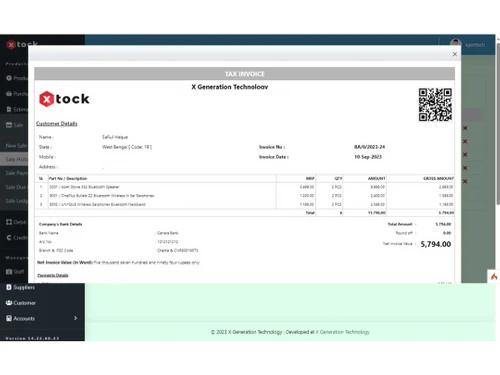The image size is (500, 375).
Task: Click the Canara Bank name value
Action: (168, 233)
